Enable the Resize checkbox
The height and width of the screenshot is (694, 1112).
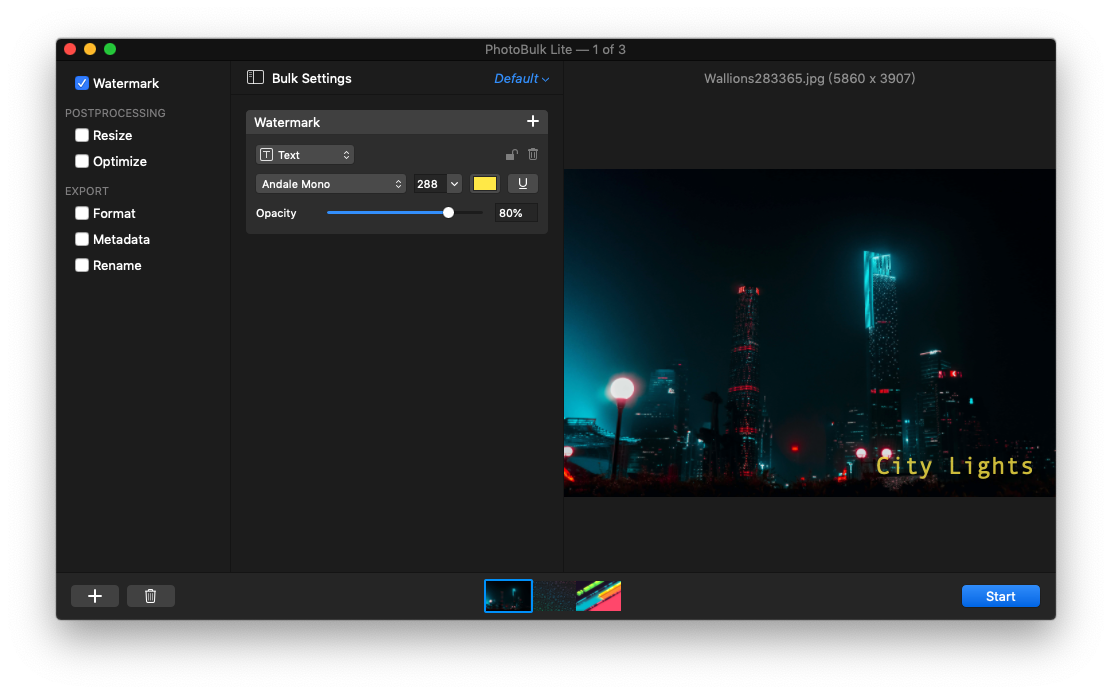[x=82, y=135]
